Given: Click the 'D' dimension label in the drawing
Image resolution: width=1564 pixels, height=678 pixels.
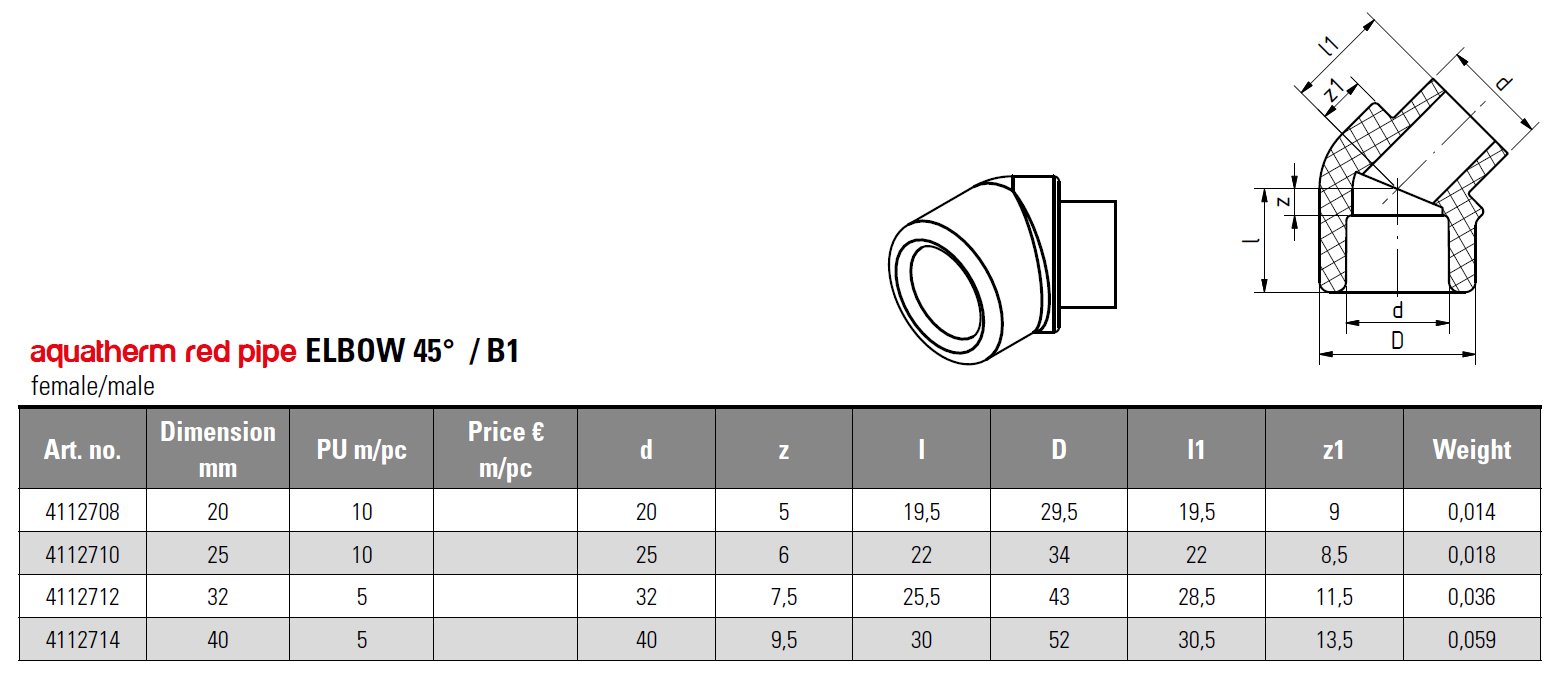Looking at the screenshot, I should click(x=1397, y=341).
